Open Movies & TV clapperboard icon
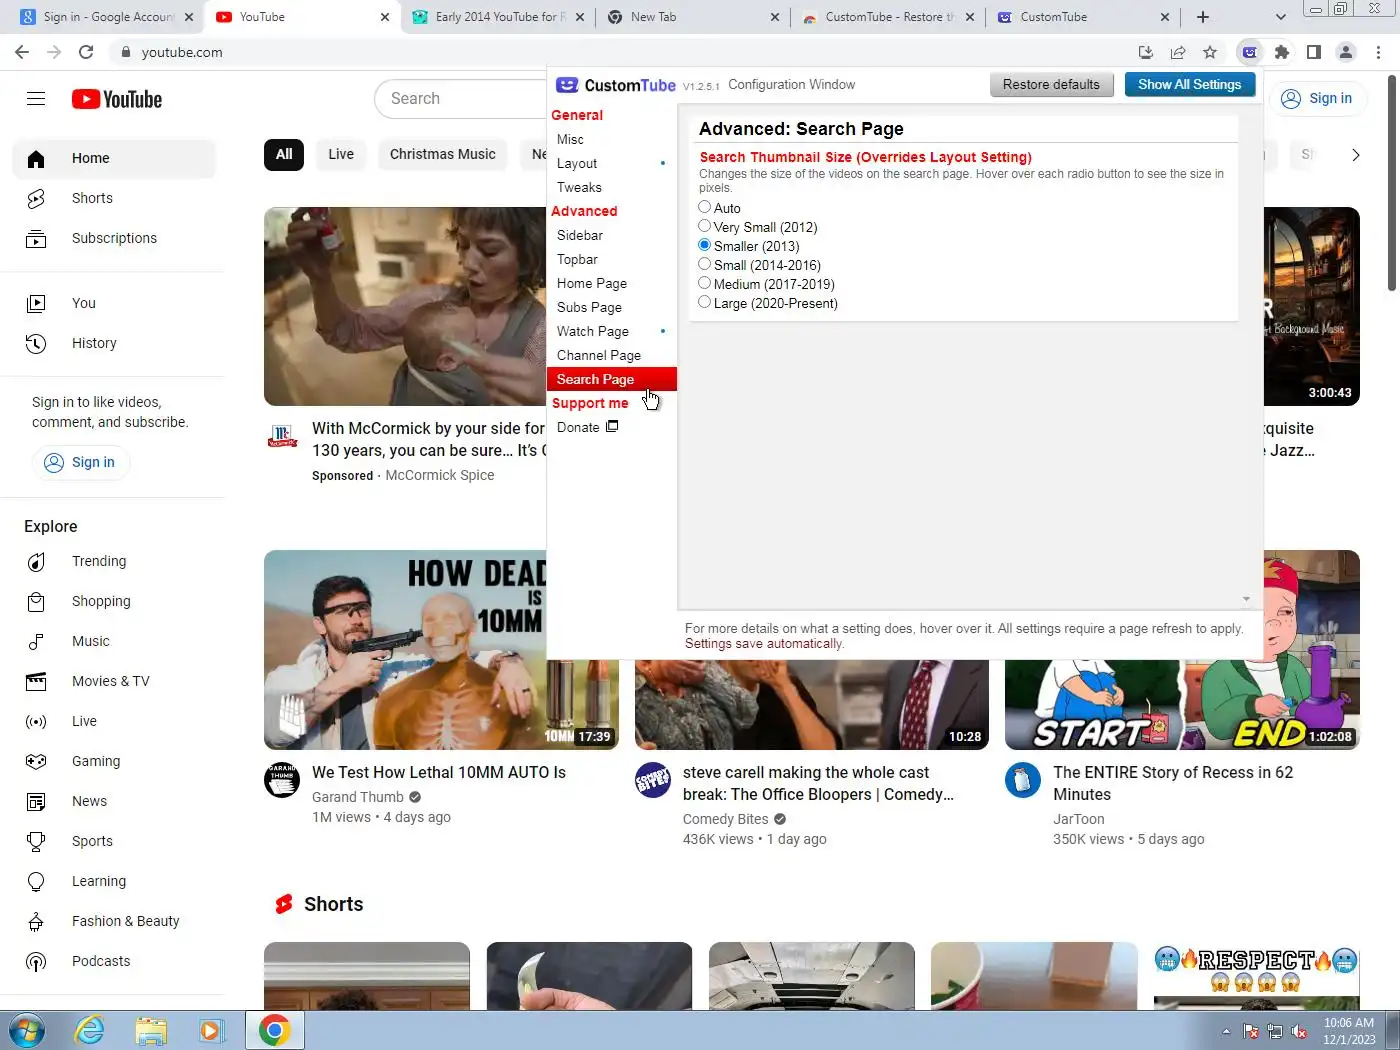1400x1050 pixels. point(36,681)
